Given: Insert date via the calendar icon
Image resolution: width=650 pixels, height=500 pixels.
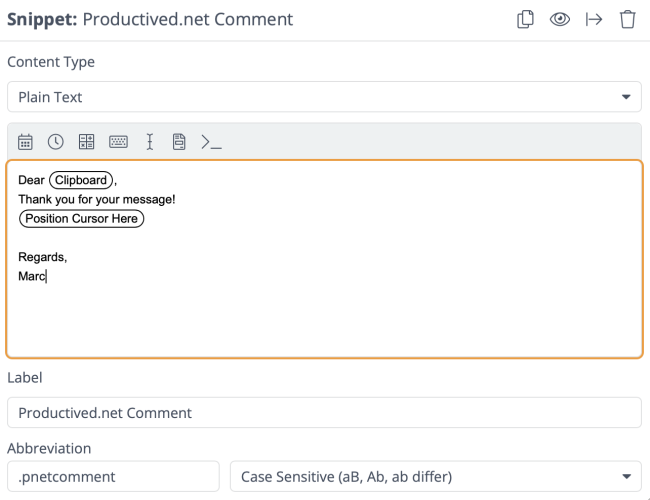Looking at the screenshot, I should pyautogui.click(x=25, y=142).
